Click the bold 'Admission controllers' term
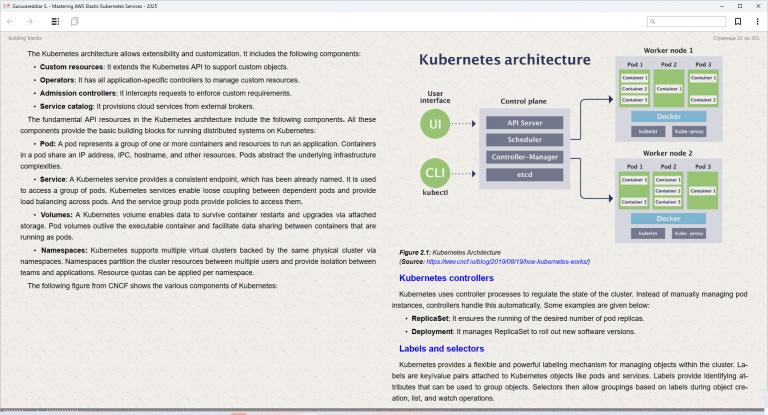768x415 pixels. coord(78,94)
